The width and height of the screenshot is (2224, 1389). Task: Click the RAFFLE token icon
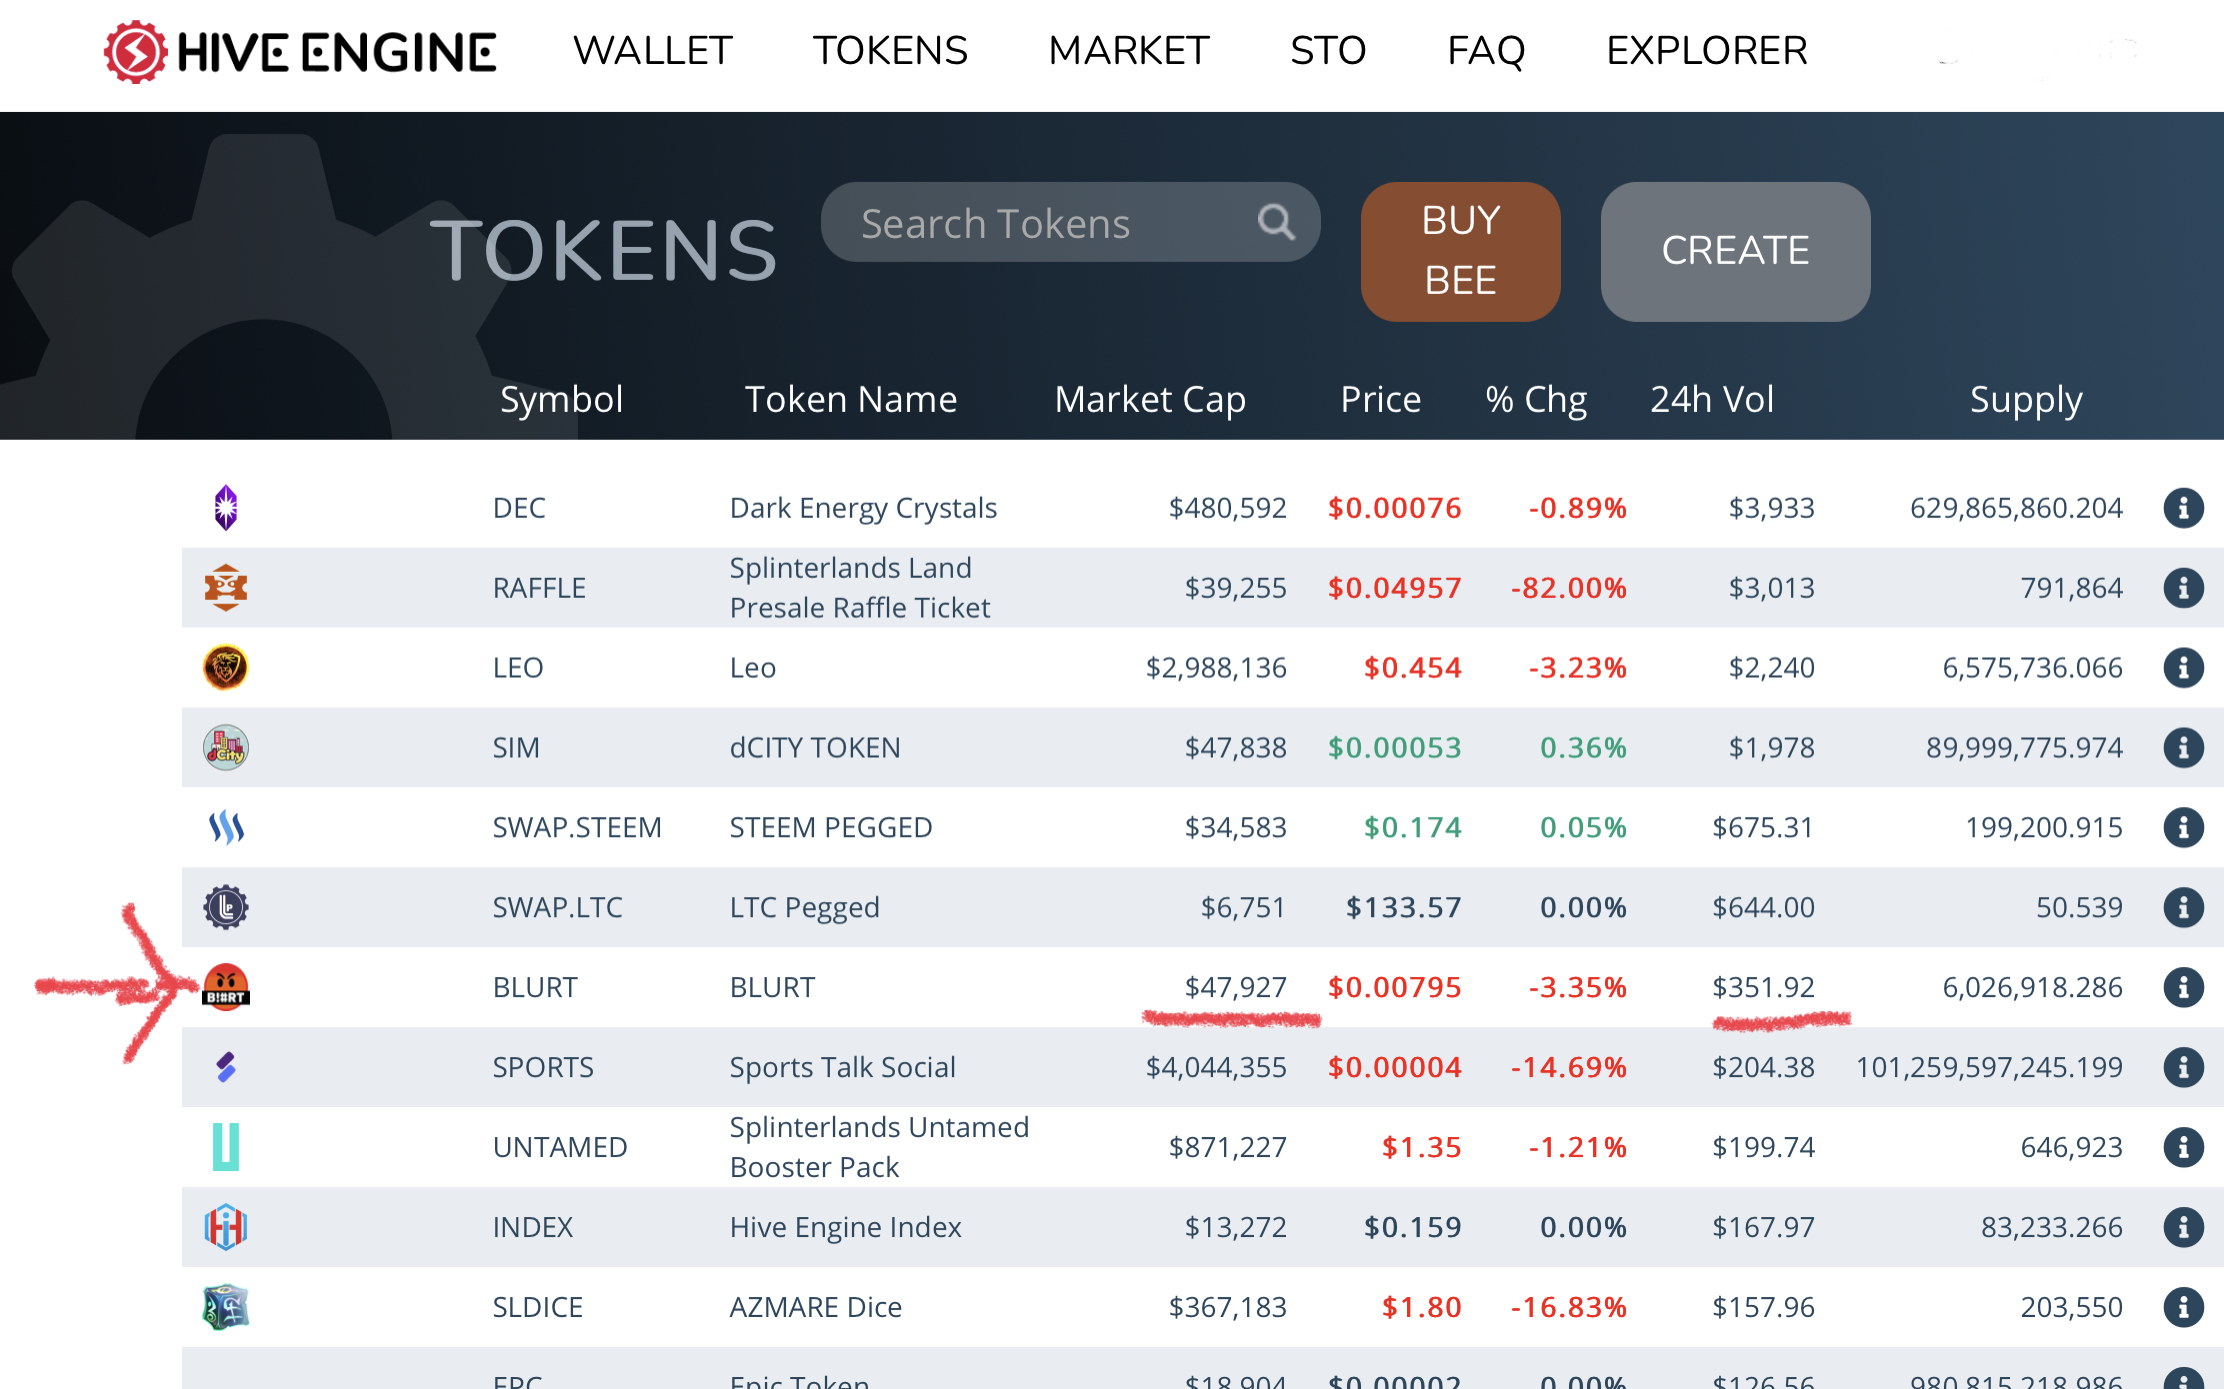pos(226,588)
